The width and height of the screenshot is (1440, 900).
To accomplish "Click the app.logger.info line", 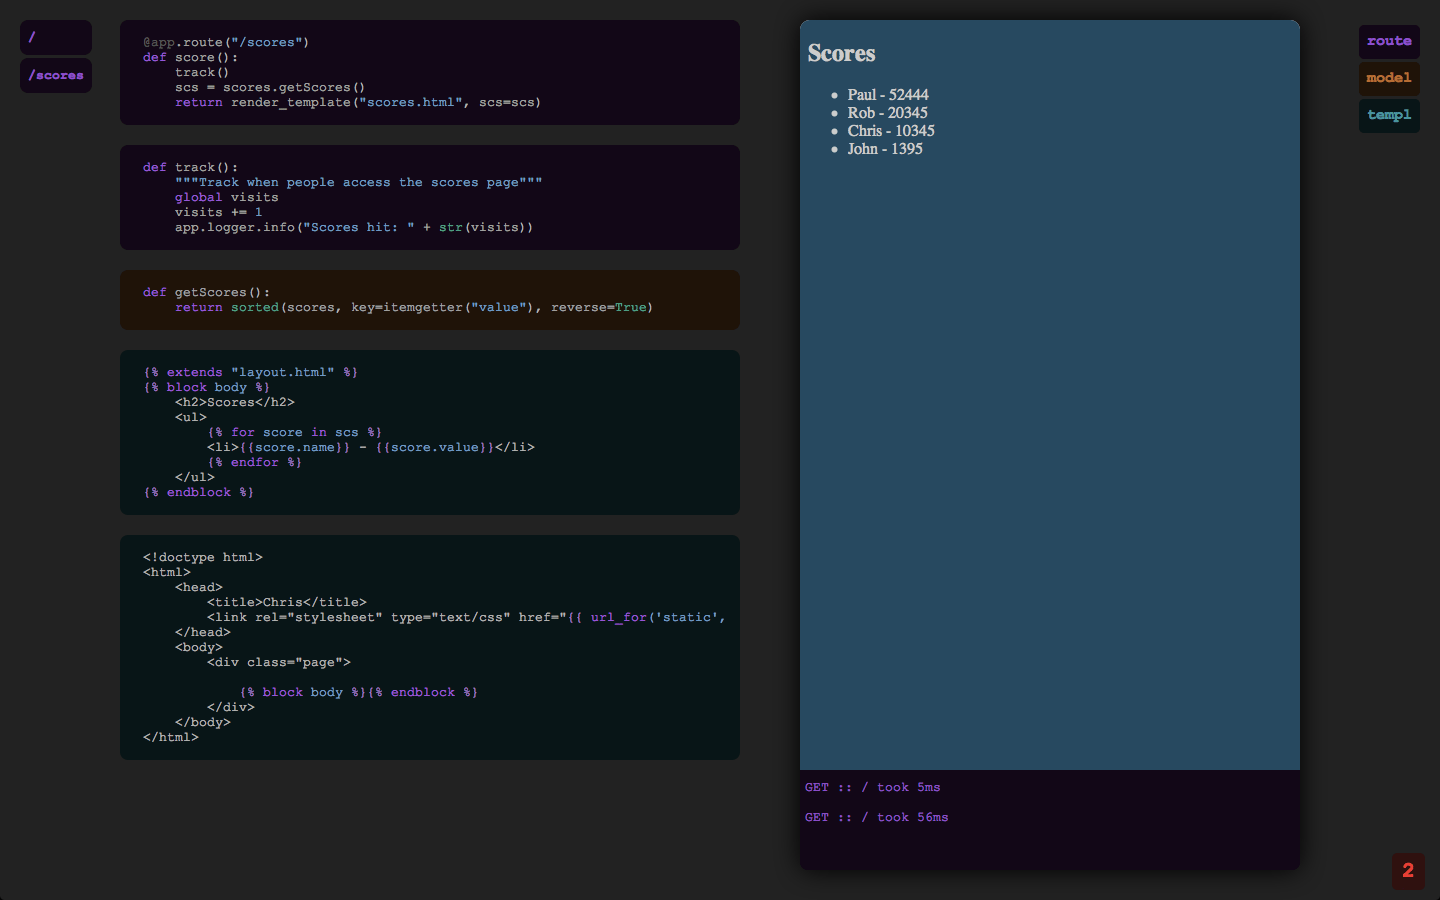I will 354,227.
